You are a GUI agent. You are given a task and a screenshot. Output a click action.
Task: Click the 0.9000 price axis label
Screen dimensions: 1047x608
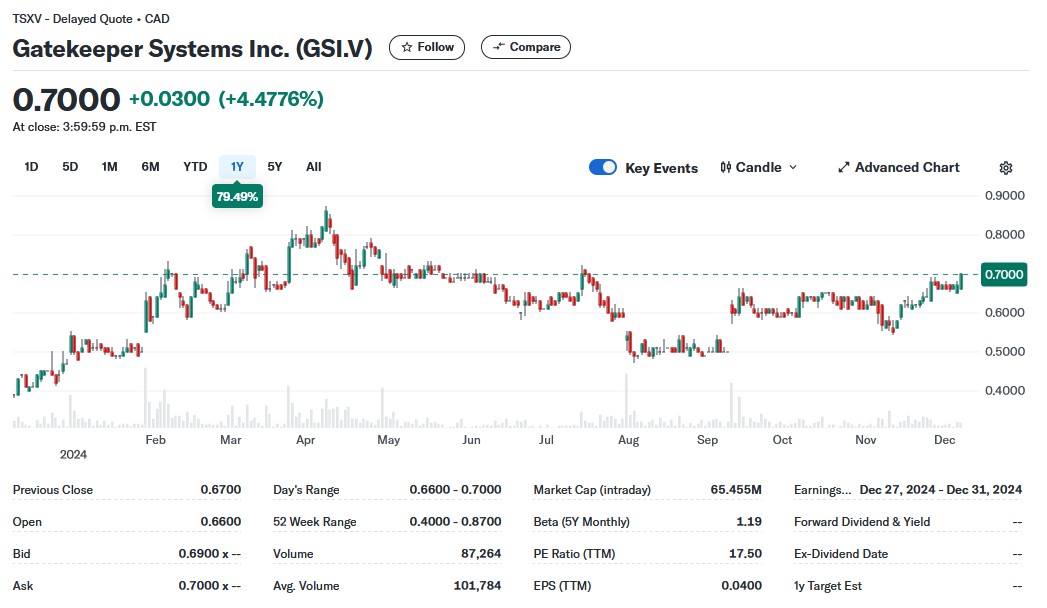click(x=1005, y=196)
